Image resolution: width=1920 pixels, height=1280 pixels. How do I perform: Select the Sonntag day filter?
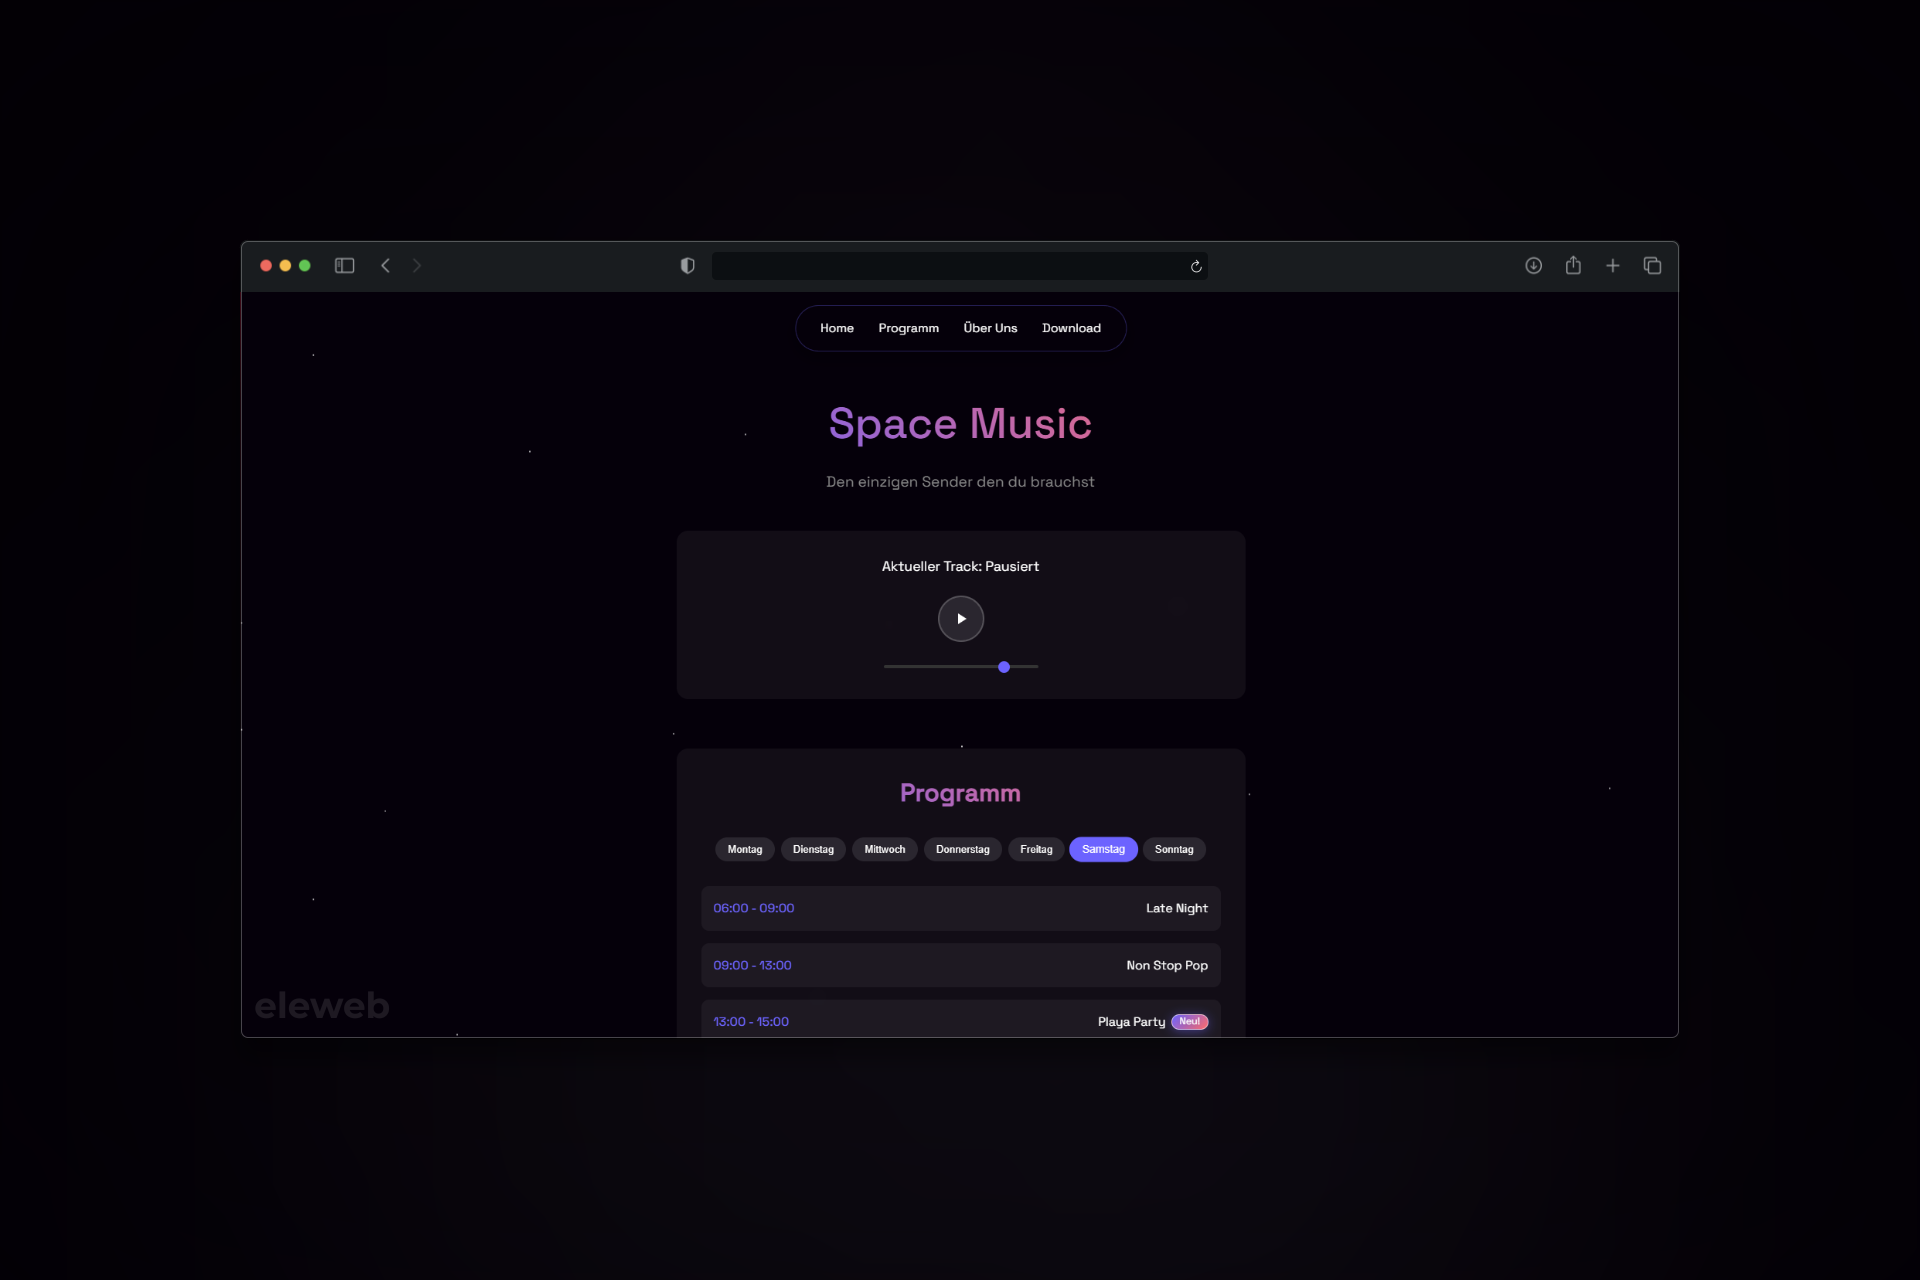click(1174, 849)
